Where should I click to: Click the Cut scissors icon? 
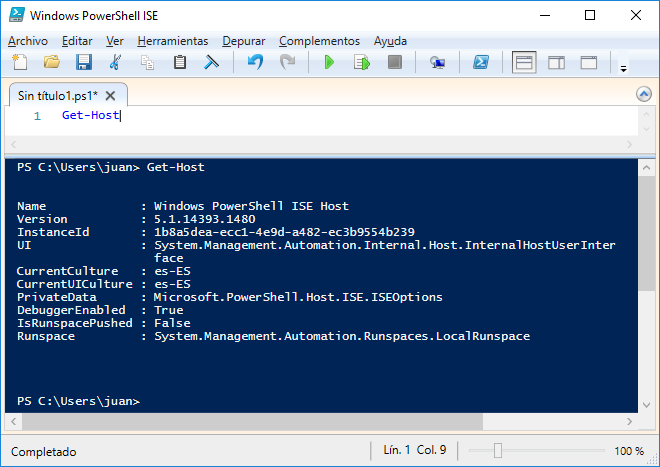pyautogui.click(x=115, y=62)
